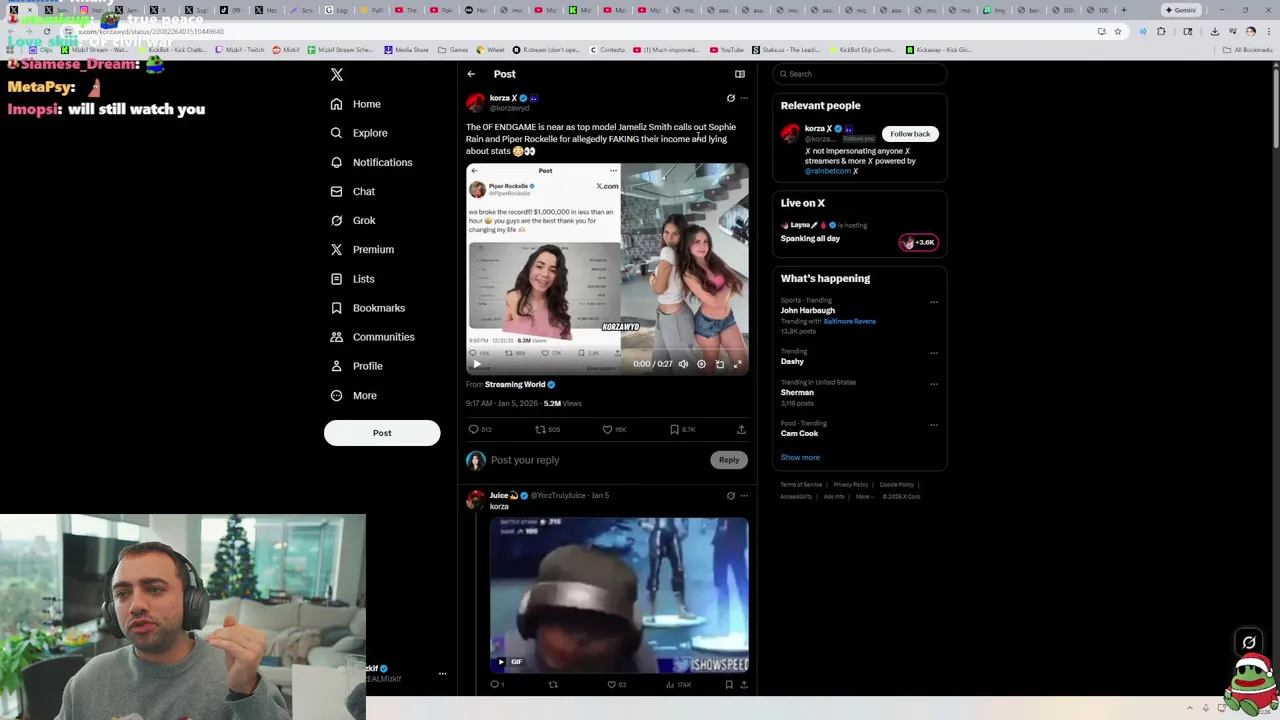1280x720 pixels.
Task: Click the grey Reply button
Action: (729, 460)
